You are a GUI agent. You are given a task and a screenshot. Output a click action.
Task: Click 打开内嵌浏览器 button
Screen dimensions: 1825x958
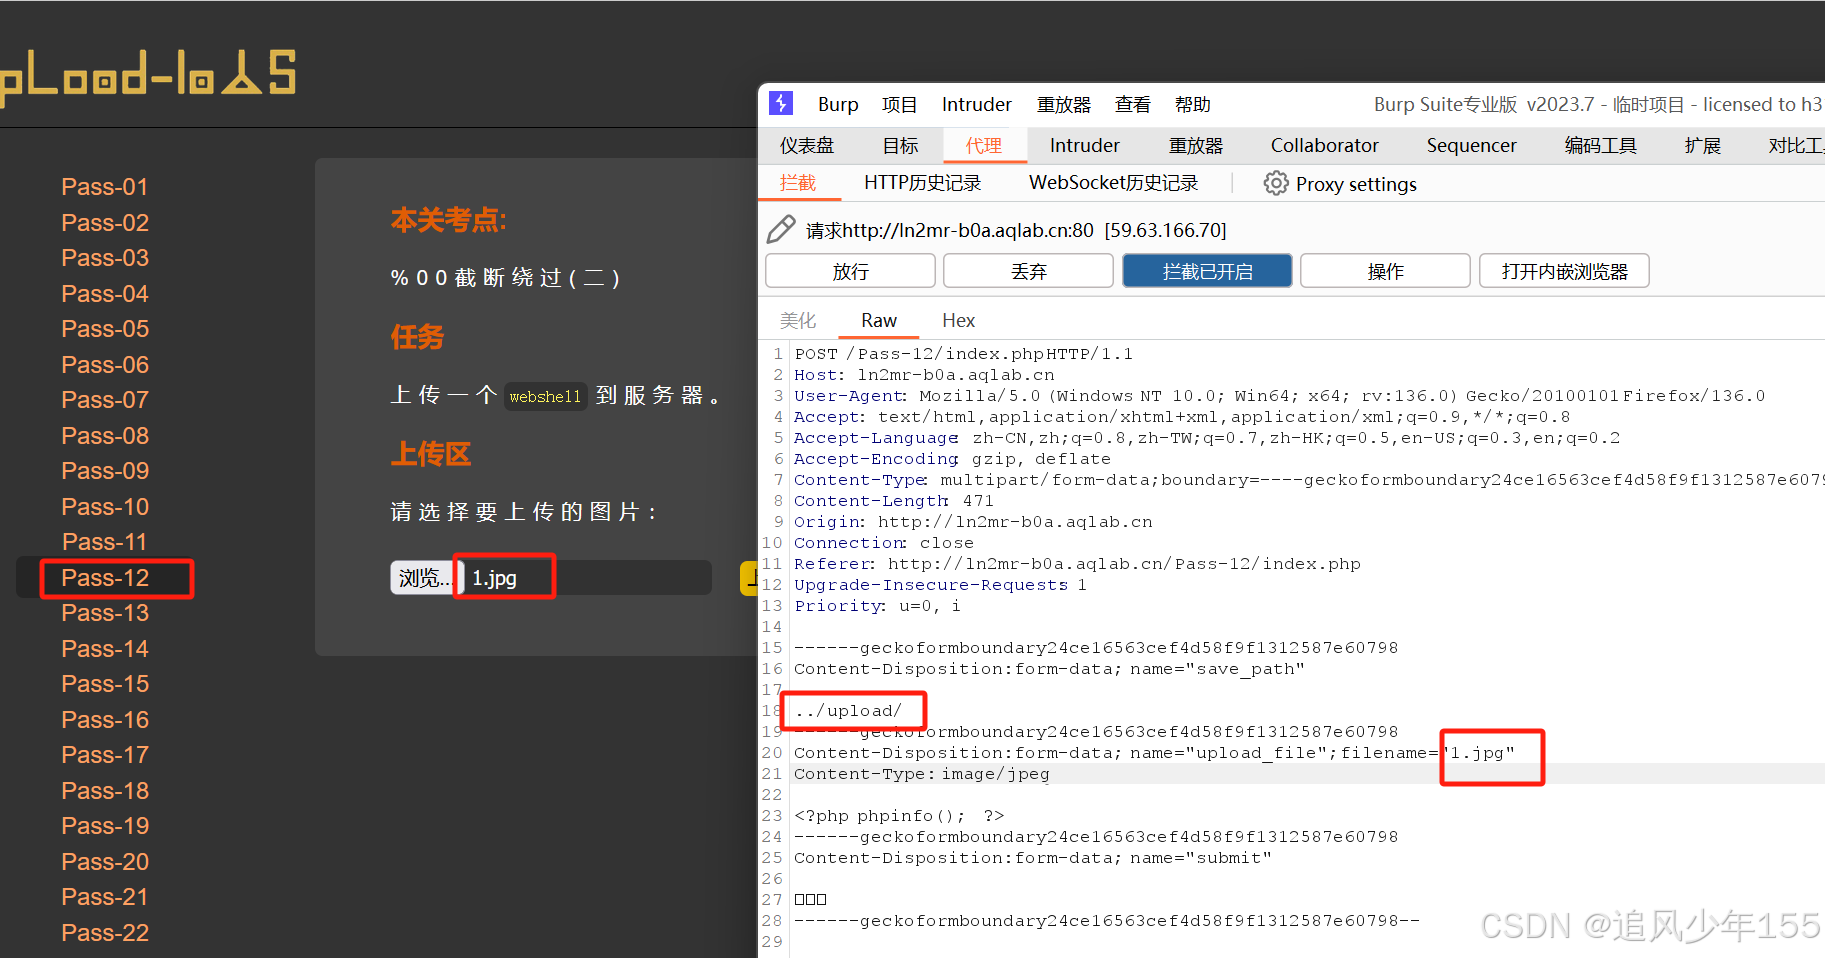coord(1564,271)
